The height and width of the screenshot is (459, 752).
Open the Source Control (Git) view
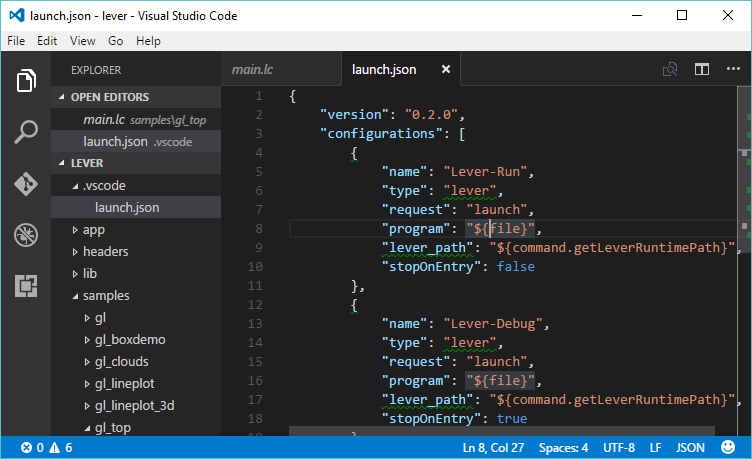26,184
